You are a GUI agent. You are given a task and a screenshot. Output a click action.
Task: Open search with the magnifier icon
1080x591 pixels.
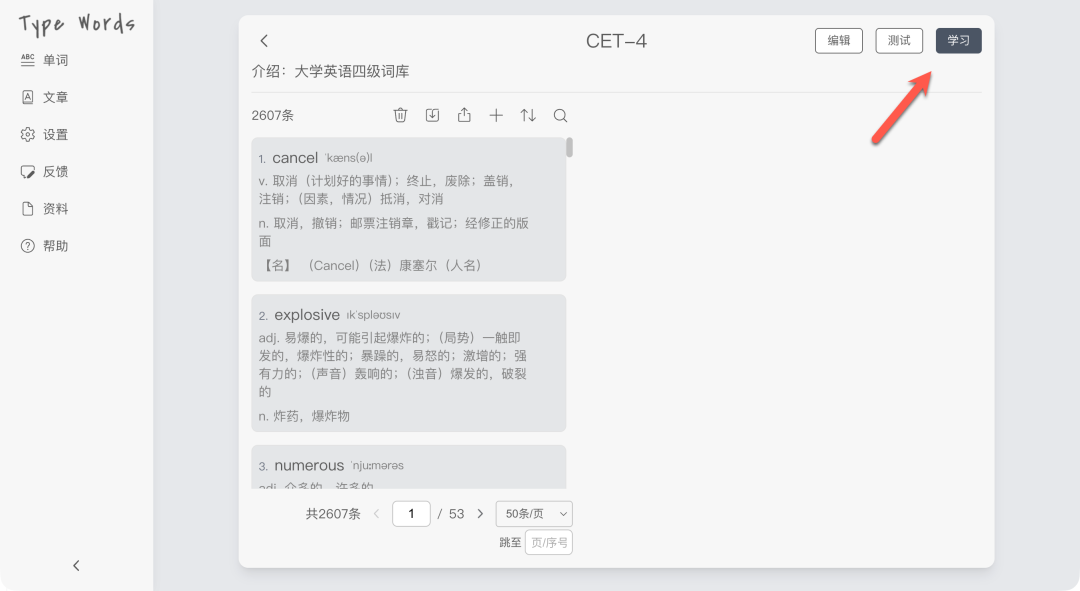[560, 115]
